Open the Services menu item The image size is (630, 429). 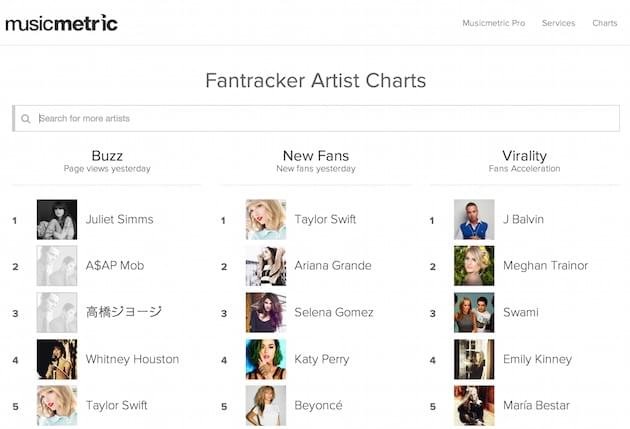pyautogui.click(x=558, y=23)
